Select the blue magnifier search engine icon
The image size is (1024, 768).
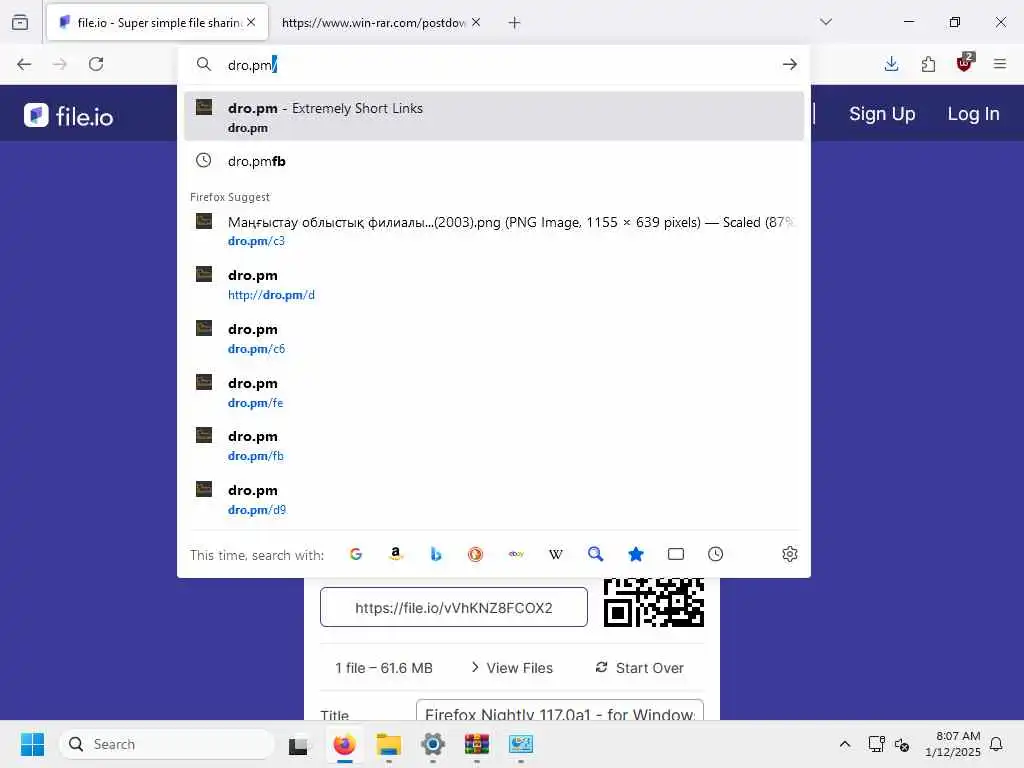point(596,554)
